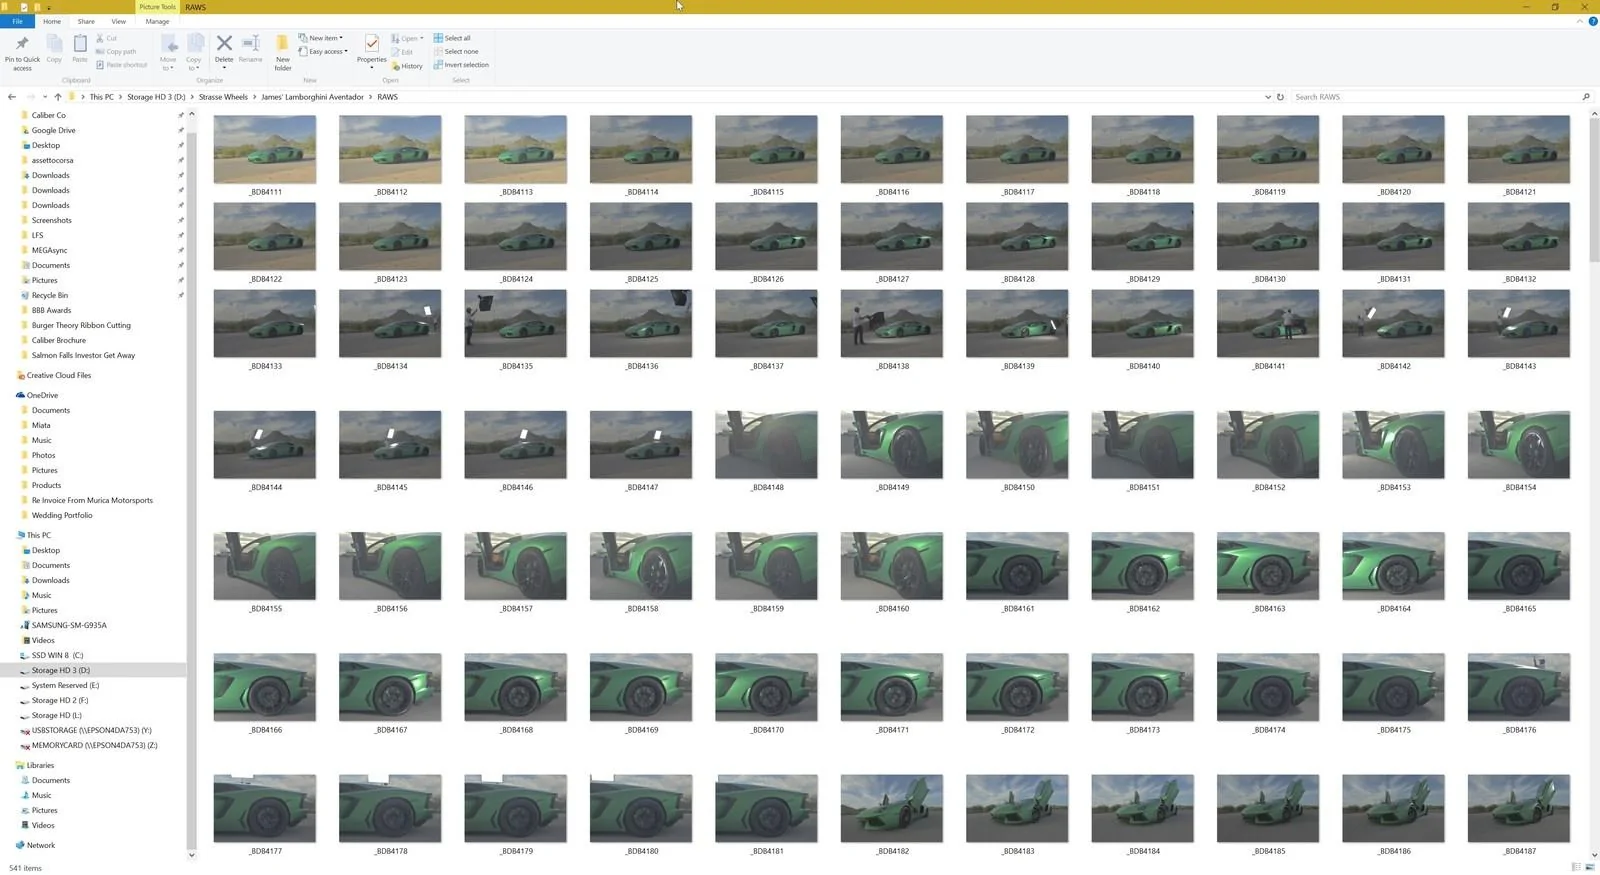Click the Pin to Quick access icon
This screenshot has width=1600, height=875.
point(22,44)
